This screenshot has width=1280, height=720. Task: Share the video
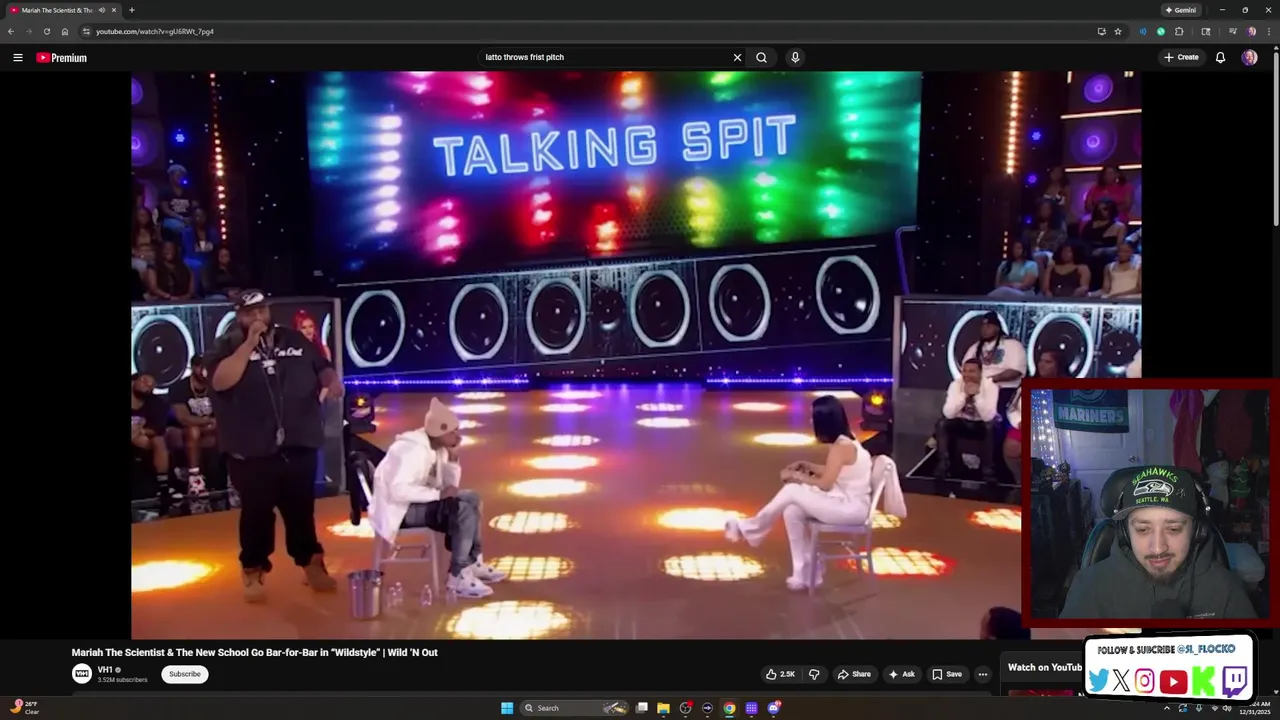pos(854,674)
